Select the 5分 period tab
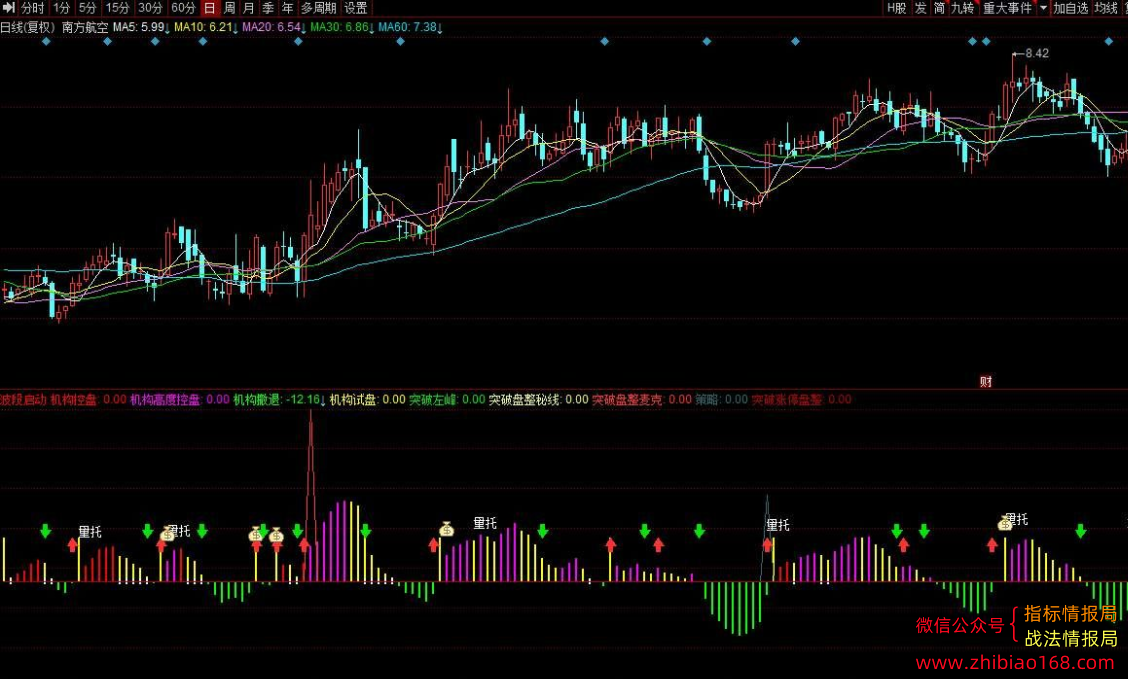 coord(88,8)
